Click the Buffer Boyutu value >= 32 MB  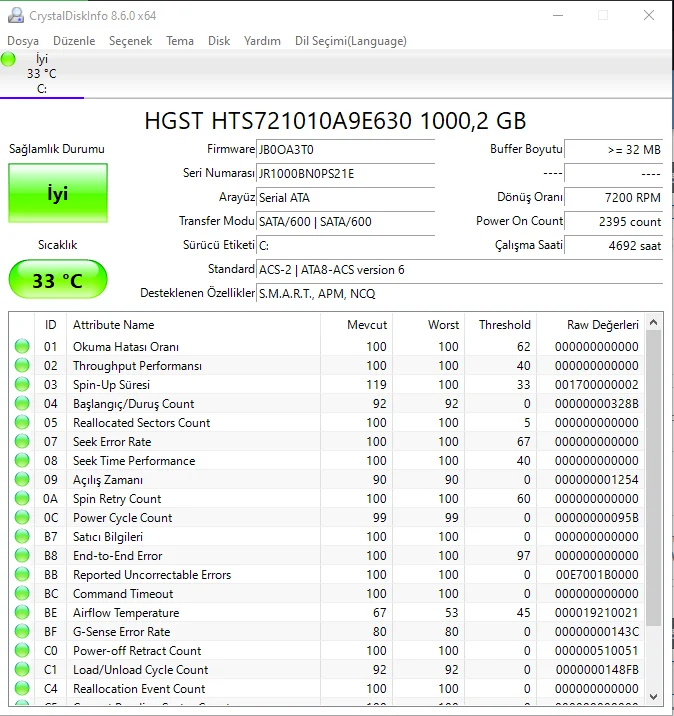(614, 150)
